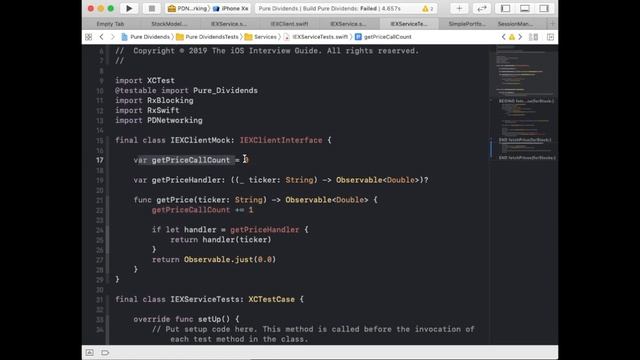
Task: Click XCTestCase in the class declaration
Action: (271, 299)
